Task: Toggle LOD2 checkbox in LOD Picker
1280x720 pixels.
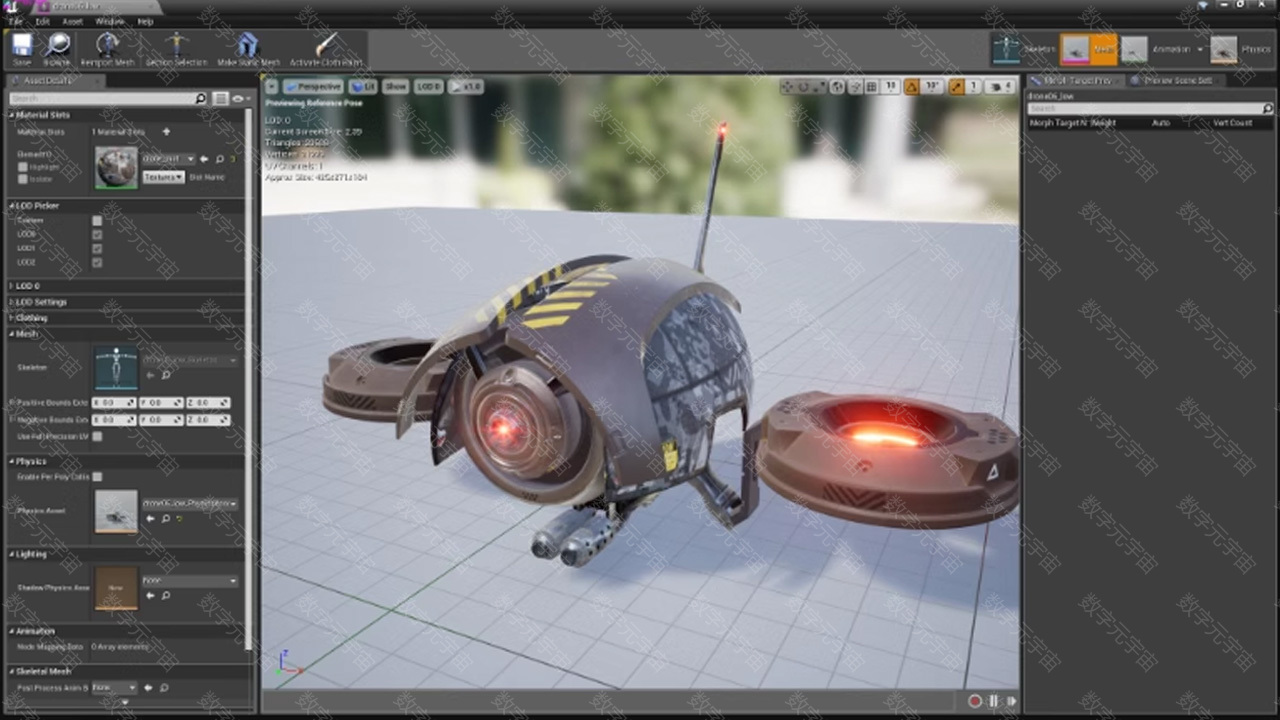Action: 97,262
